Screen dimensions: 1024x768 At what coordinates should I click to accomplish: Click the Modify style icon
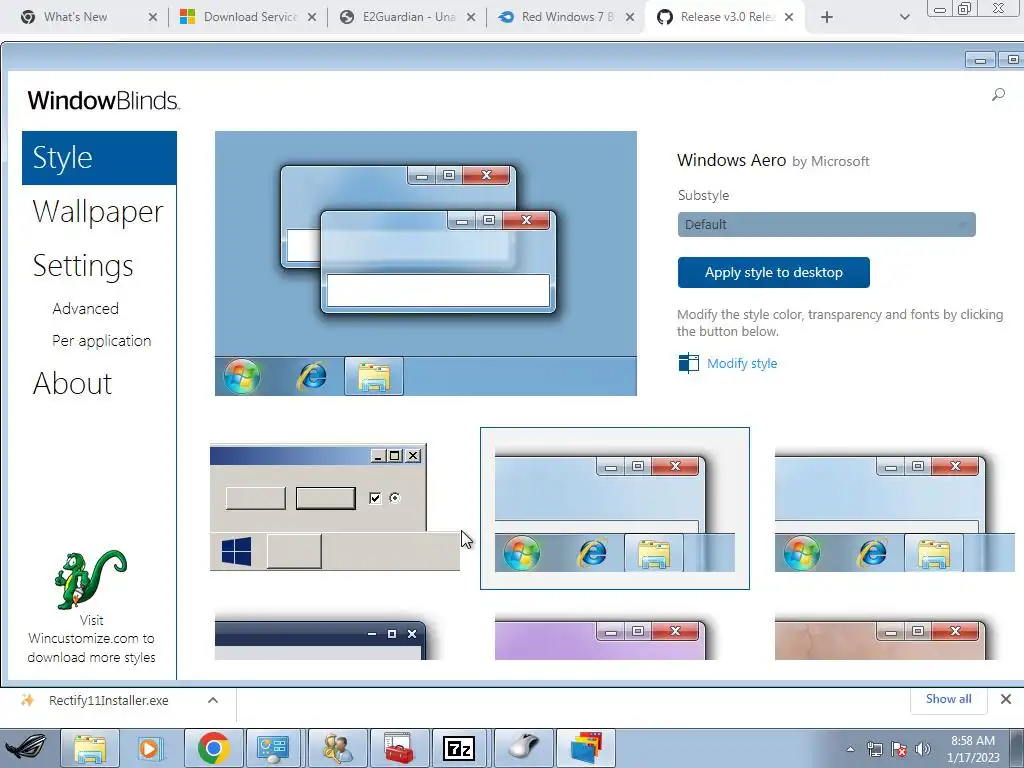[x=688, y=363]
